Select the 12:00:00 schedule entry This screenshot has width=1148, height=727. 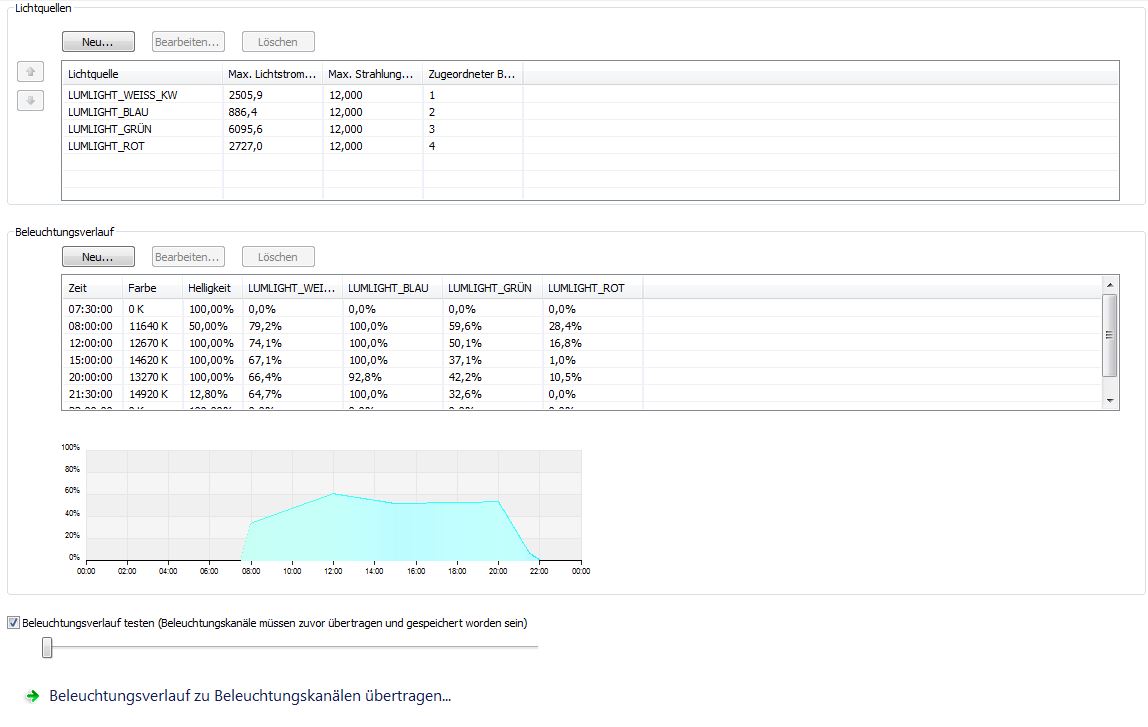(x=90, y=343)
